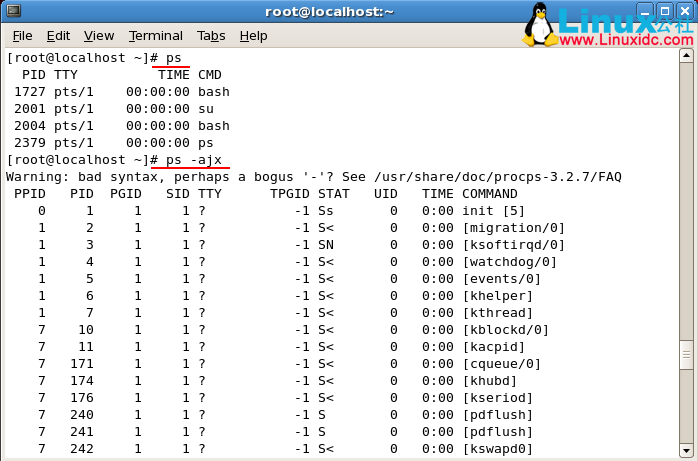Click the [kthread] process
698x461 pixels.
tap(498, 313)
